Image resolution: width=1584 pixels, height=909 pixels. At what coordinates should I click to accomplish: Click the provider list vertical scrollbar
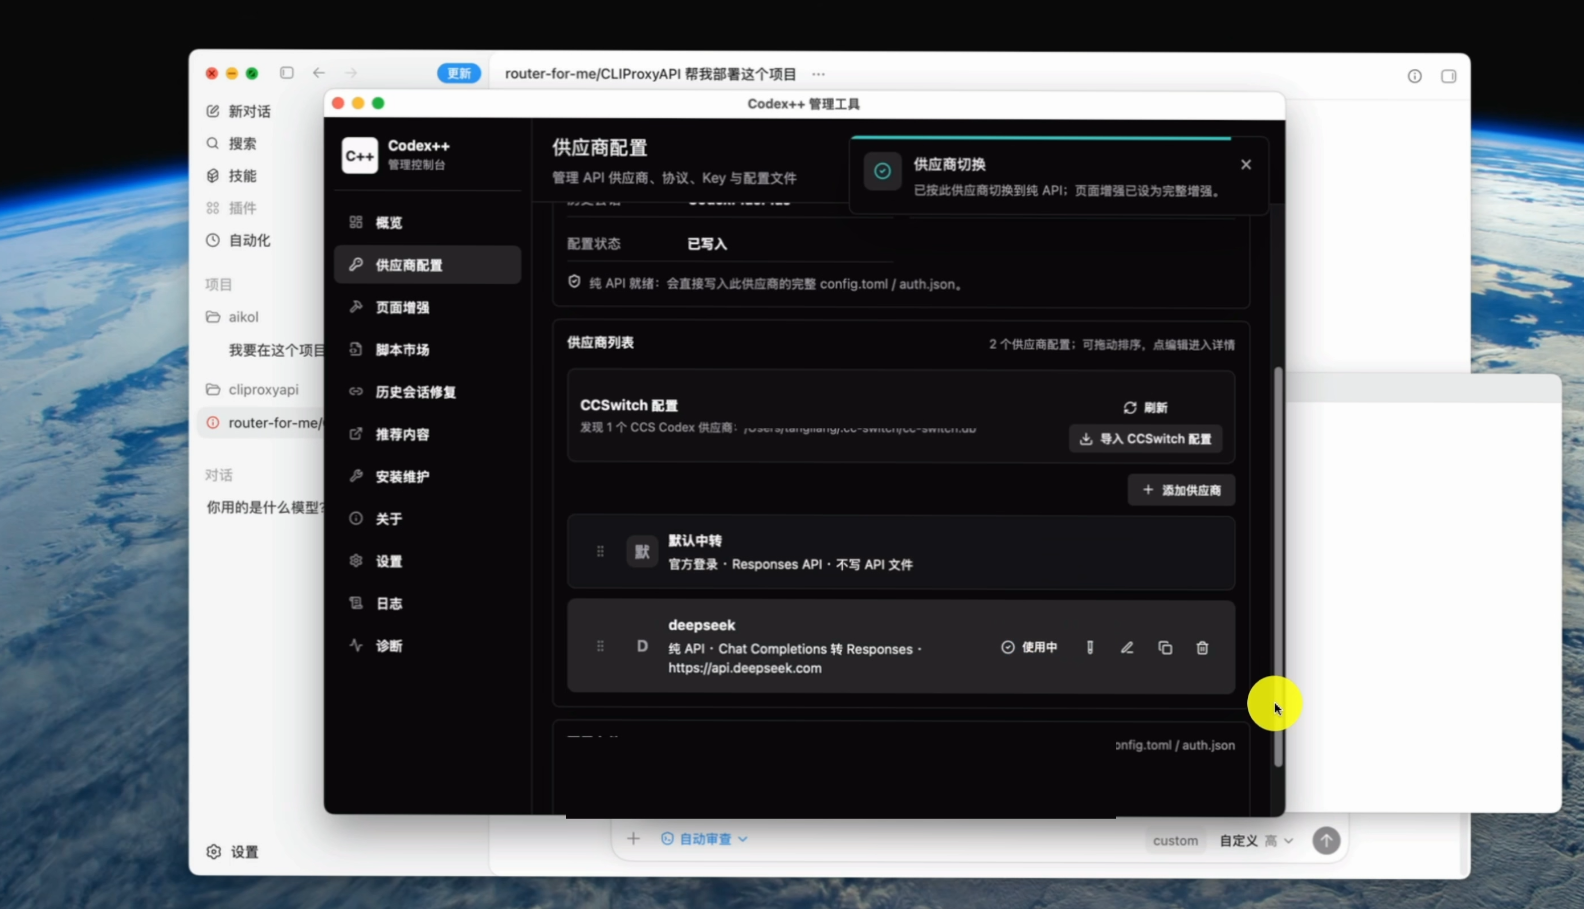(1278, 568)
